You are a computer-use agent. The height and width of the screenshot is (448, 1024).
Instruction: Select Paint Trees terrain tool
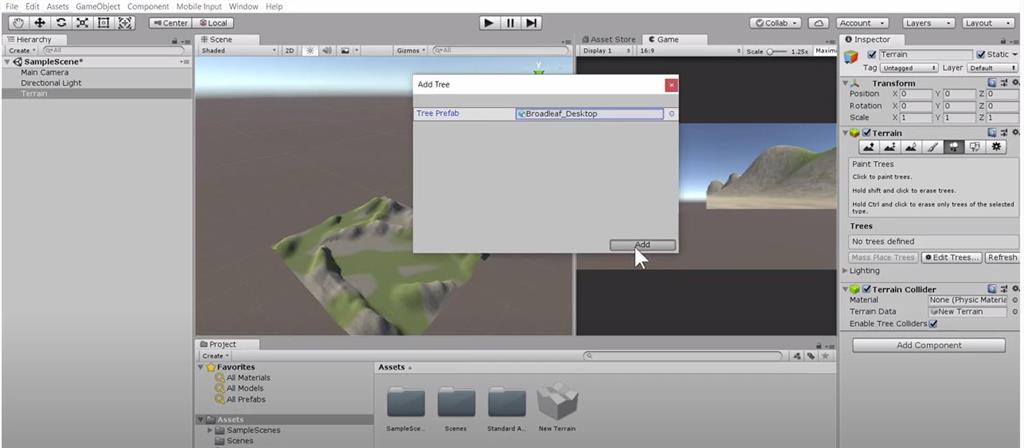pyautogui.click(x=953, y=147)
